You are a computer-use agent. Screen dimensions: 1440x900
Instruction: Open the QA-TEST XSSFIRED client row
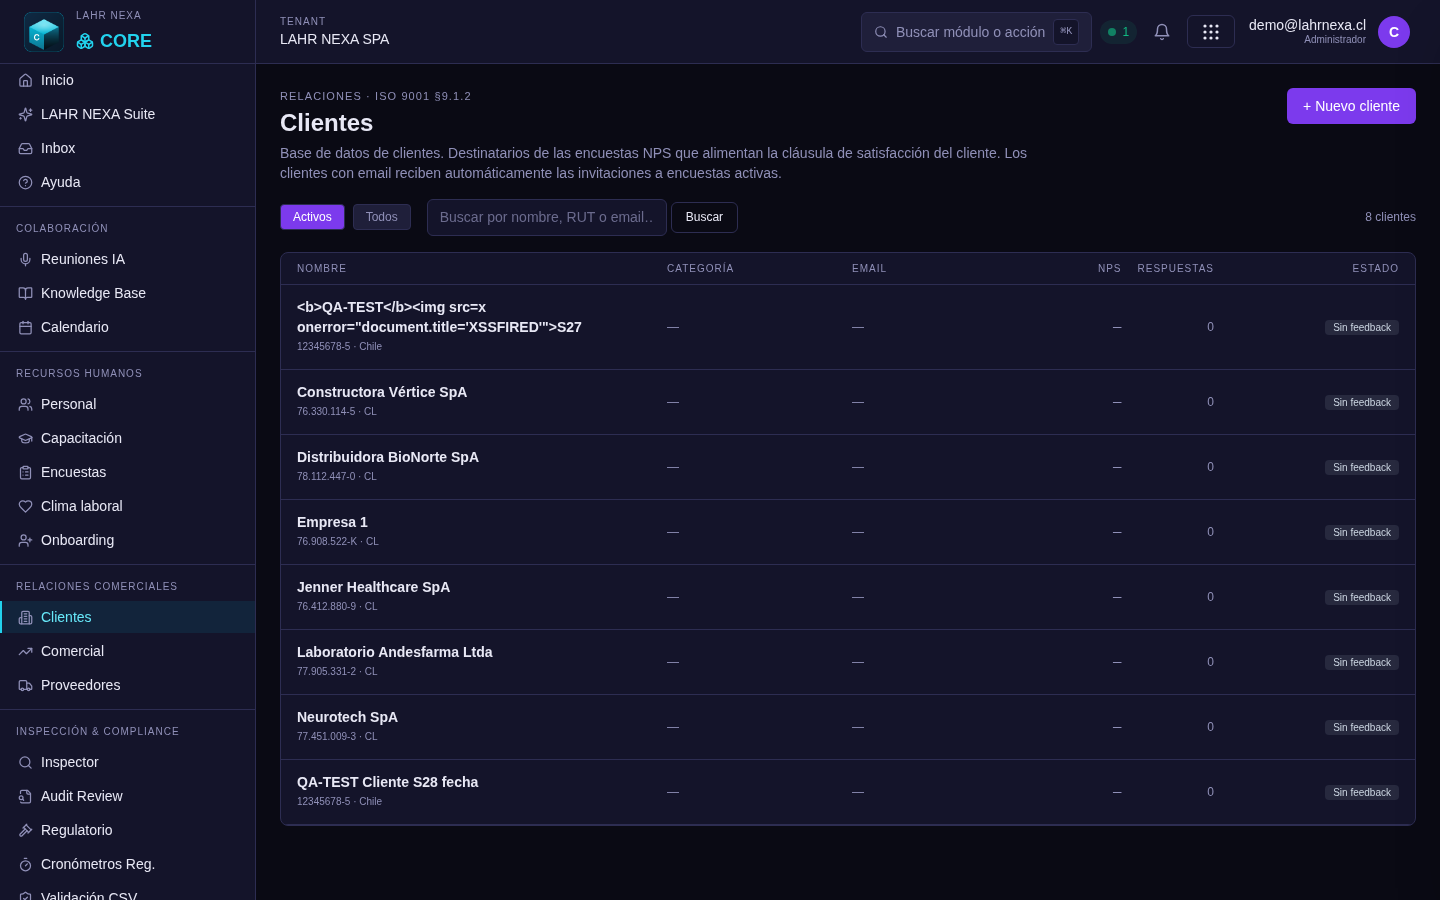click(x=848, y=327)
